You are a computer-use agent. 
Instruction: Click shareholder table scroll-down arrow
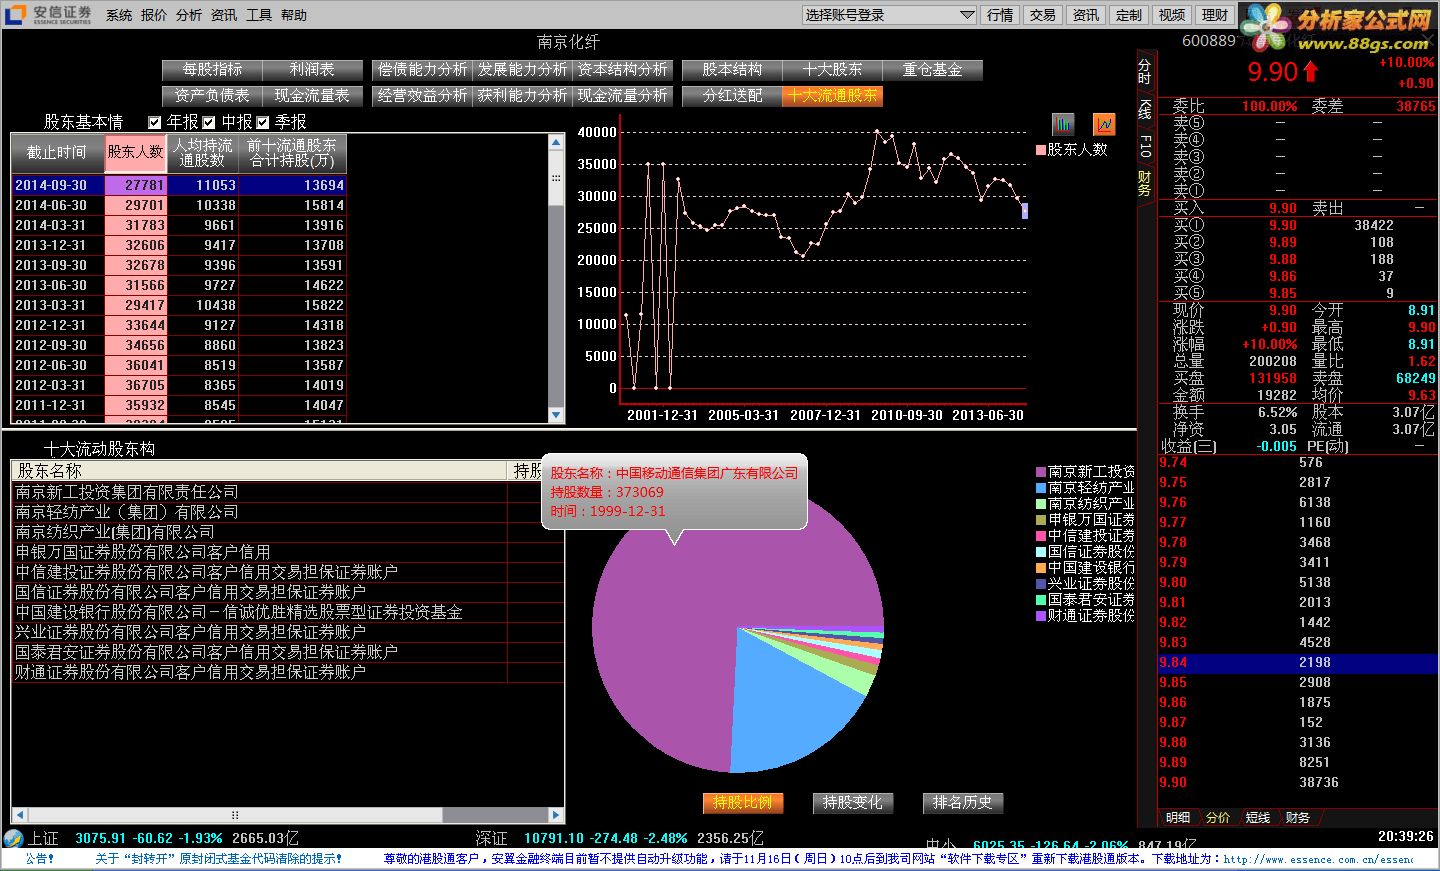(557, 414)
